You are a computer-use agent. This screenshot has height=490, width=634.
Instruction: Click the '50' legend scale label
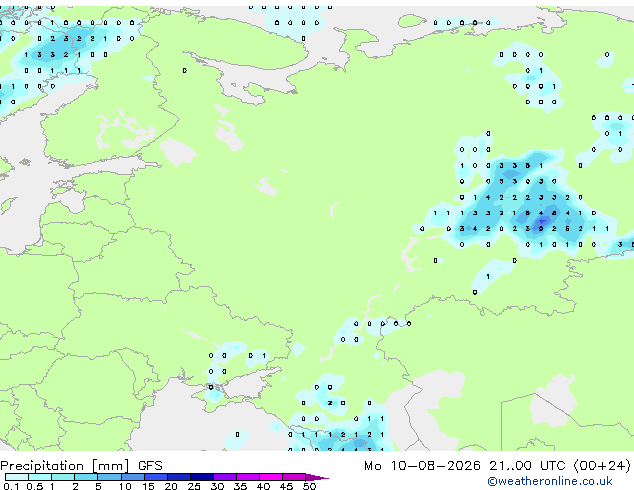(309, 486)
